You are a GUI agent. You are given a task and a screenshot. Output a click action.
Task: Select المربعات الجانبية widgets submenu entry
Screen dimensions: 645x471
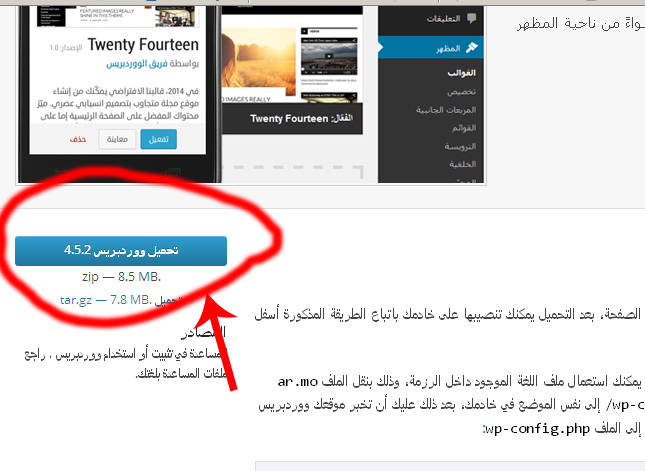click(x=446, y=110)
